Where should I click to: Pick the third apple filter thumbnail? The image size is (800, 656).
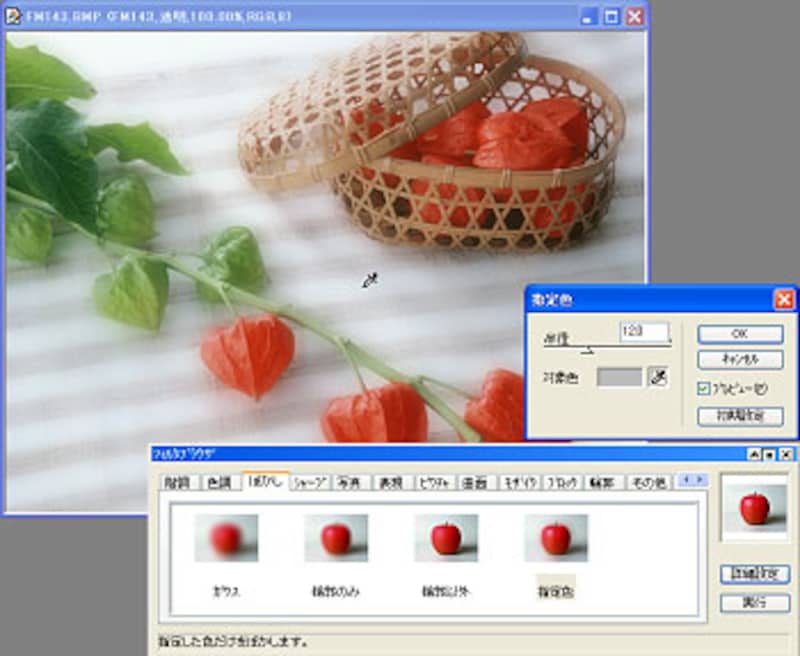pyautogui.click(x=446, y=538)
